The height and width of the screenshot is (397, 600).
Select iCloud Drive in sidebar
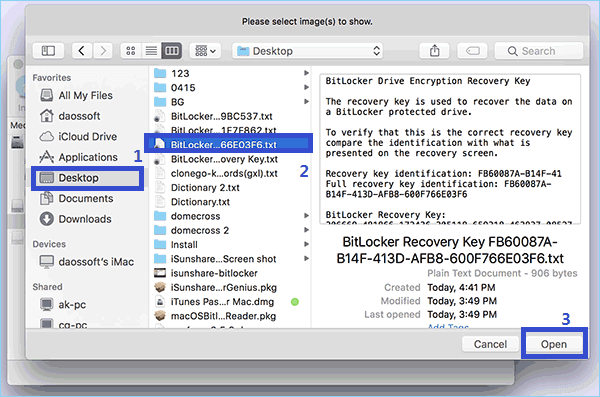[87, 137]
